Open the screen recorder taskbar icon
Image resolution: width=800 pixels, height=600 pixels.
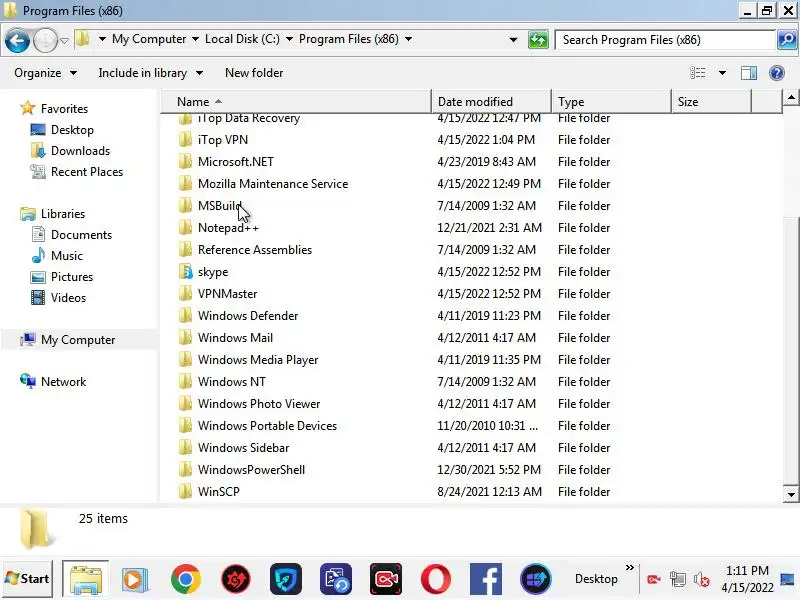pyautogui.click(x=386, y=579)
